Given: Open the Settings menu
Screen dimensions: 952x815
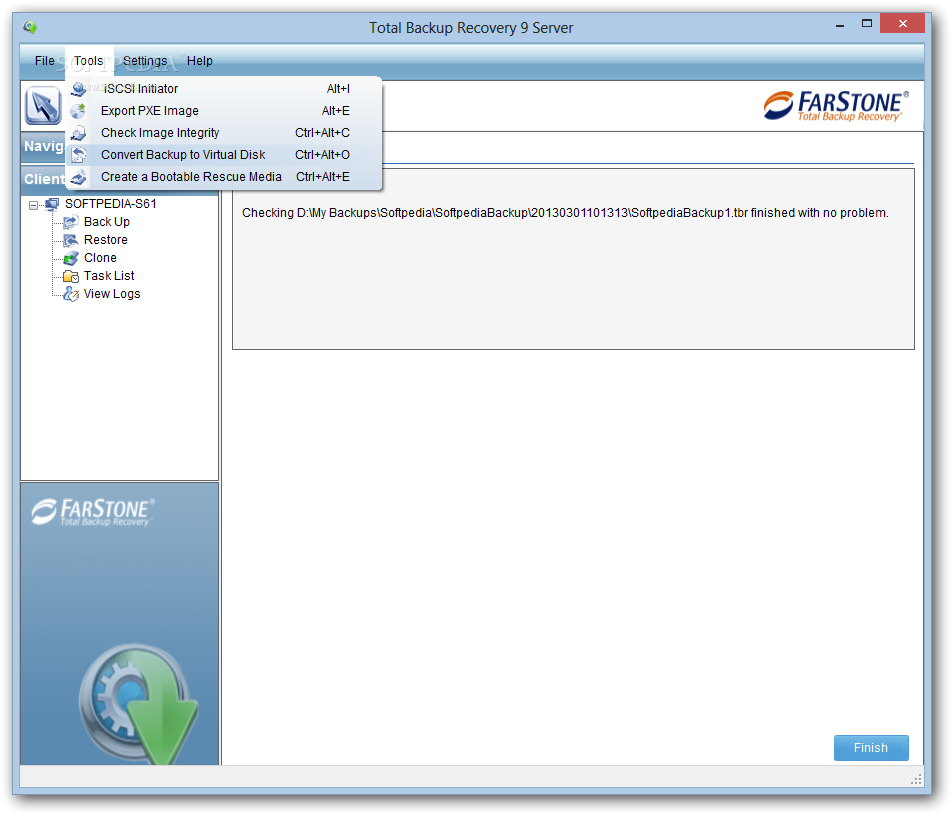Looking at the screenshot, I should [x=144, y=61].
